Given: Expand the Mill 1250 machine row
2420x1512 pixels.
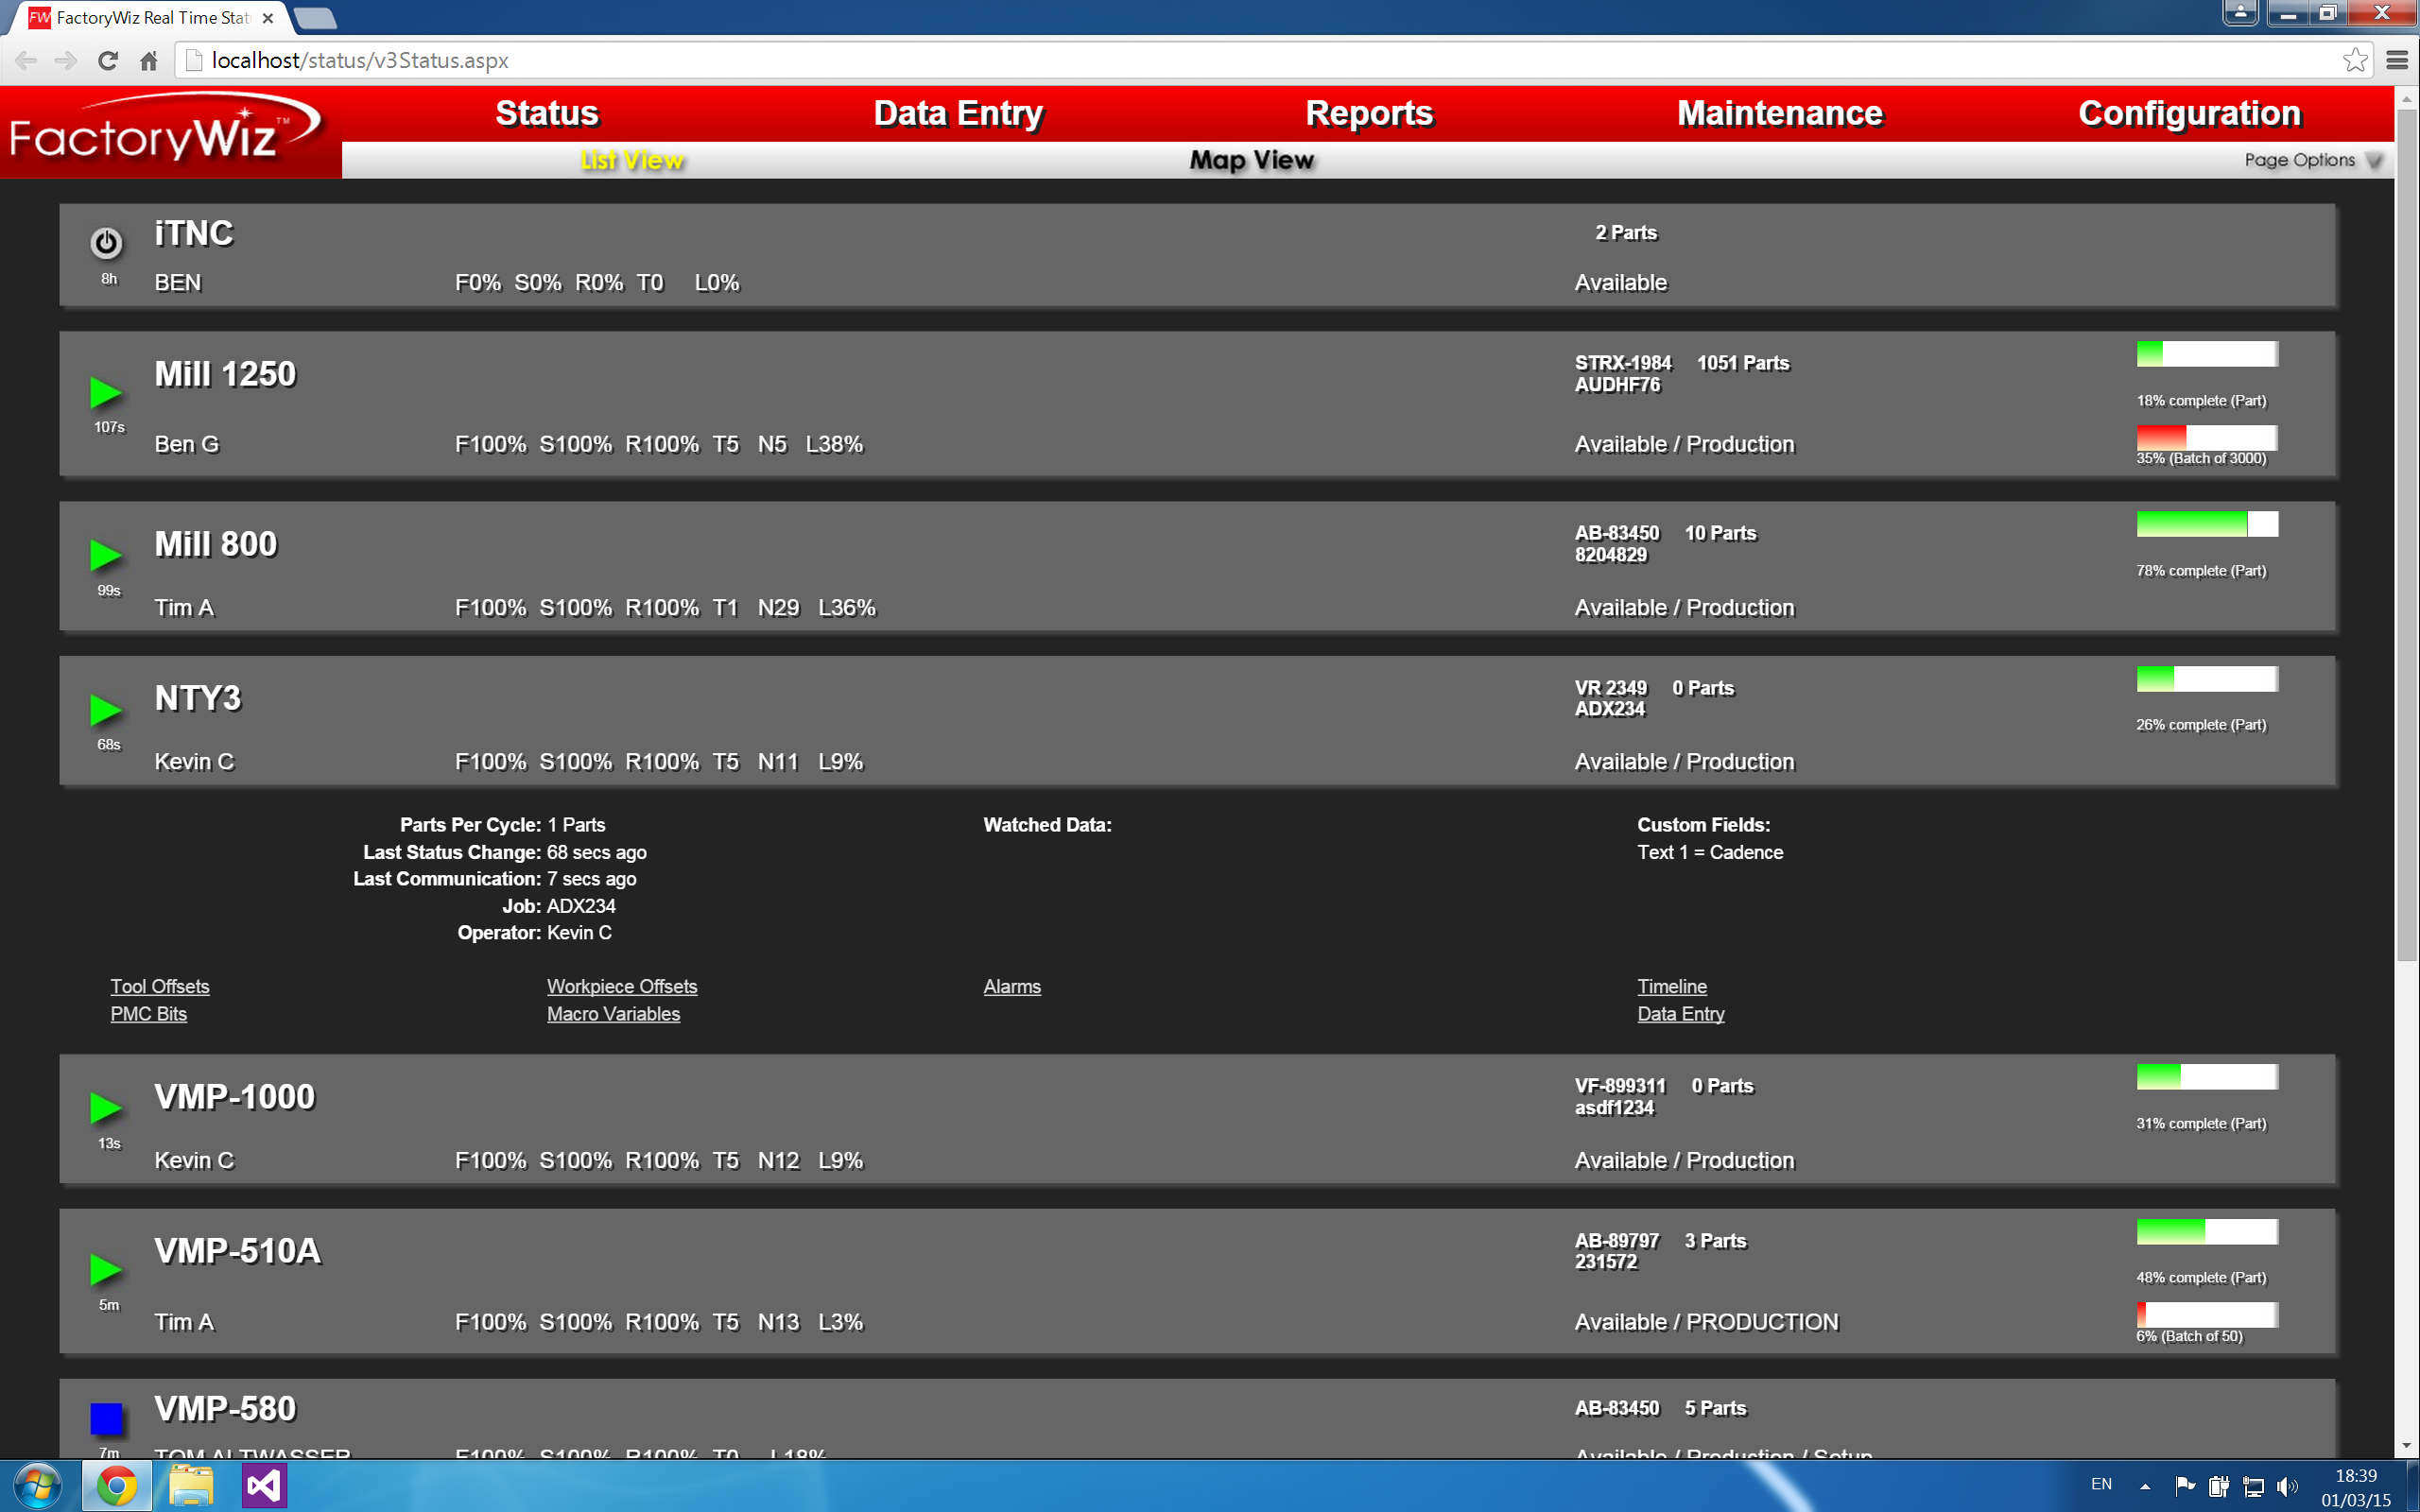Looking at the screenshot, I should pos(1197,404).
